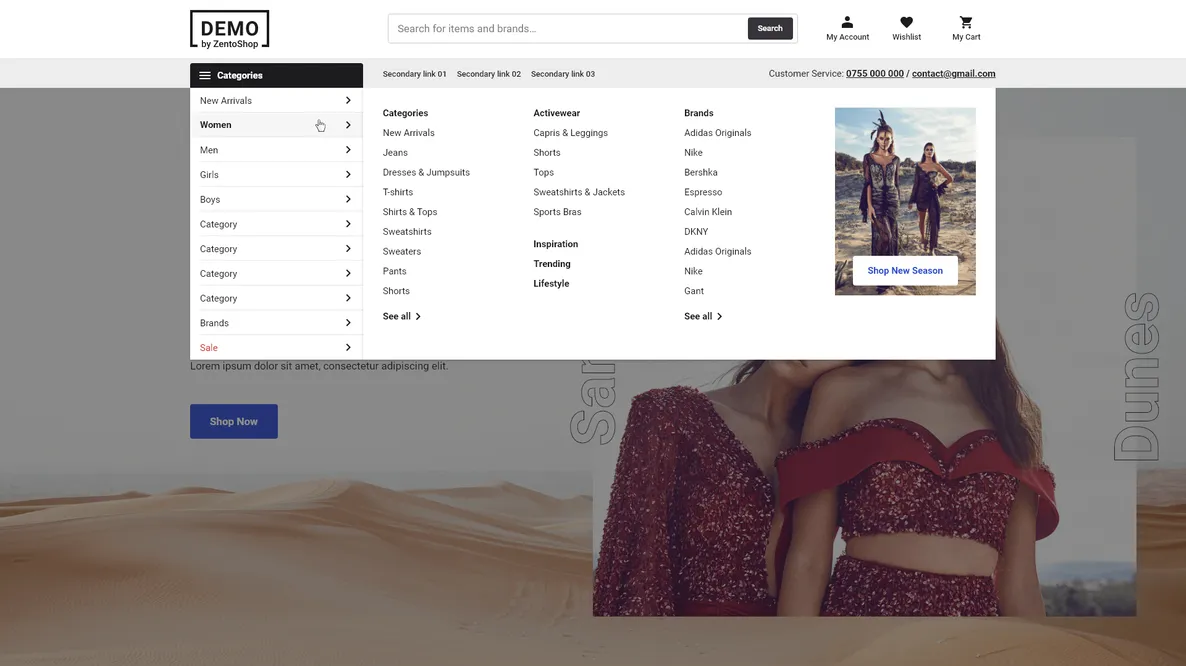Click the contact@gmail.com email link
This screenshot has width=1186, height=666.
click(x=953, y=73)
